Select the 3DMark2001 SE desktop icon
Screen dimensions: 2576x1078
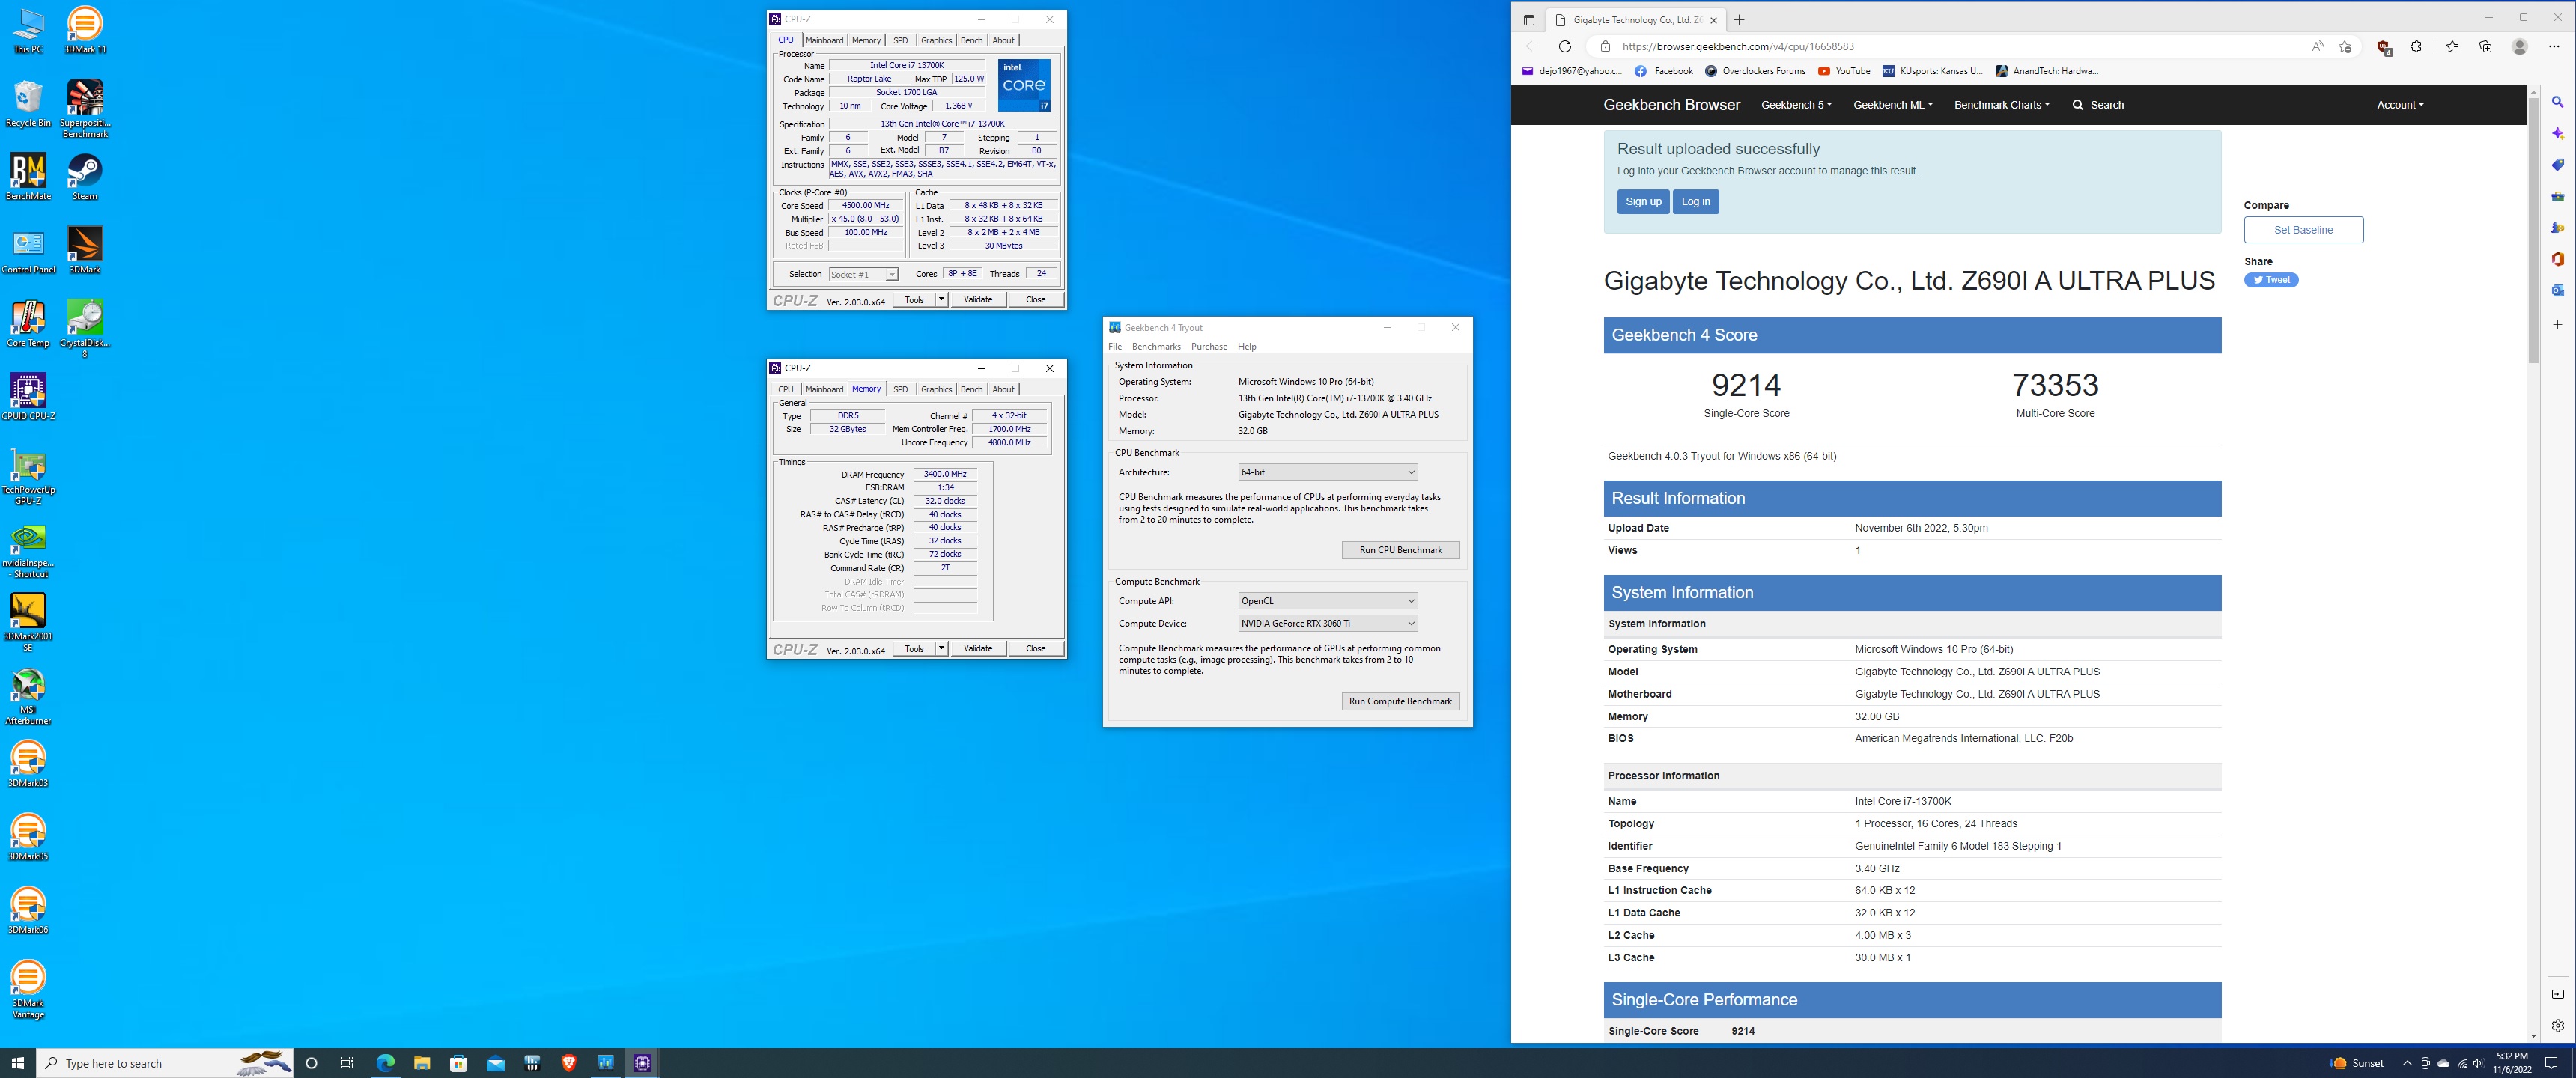coord(28,622)
